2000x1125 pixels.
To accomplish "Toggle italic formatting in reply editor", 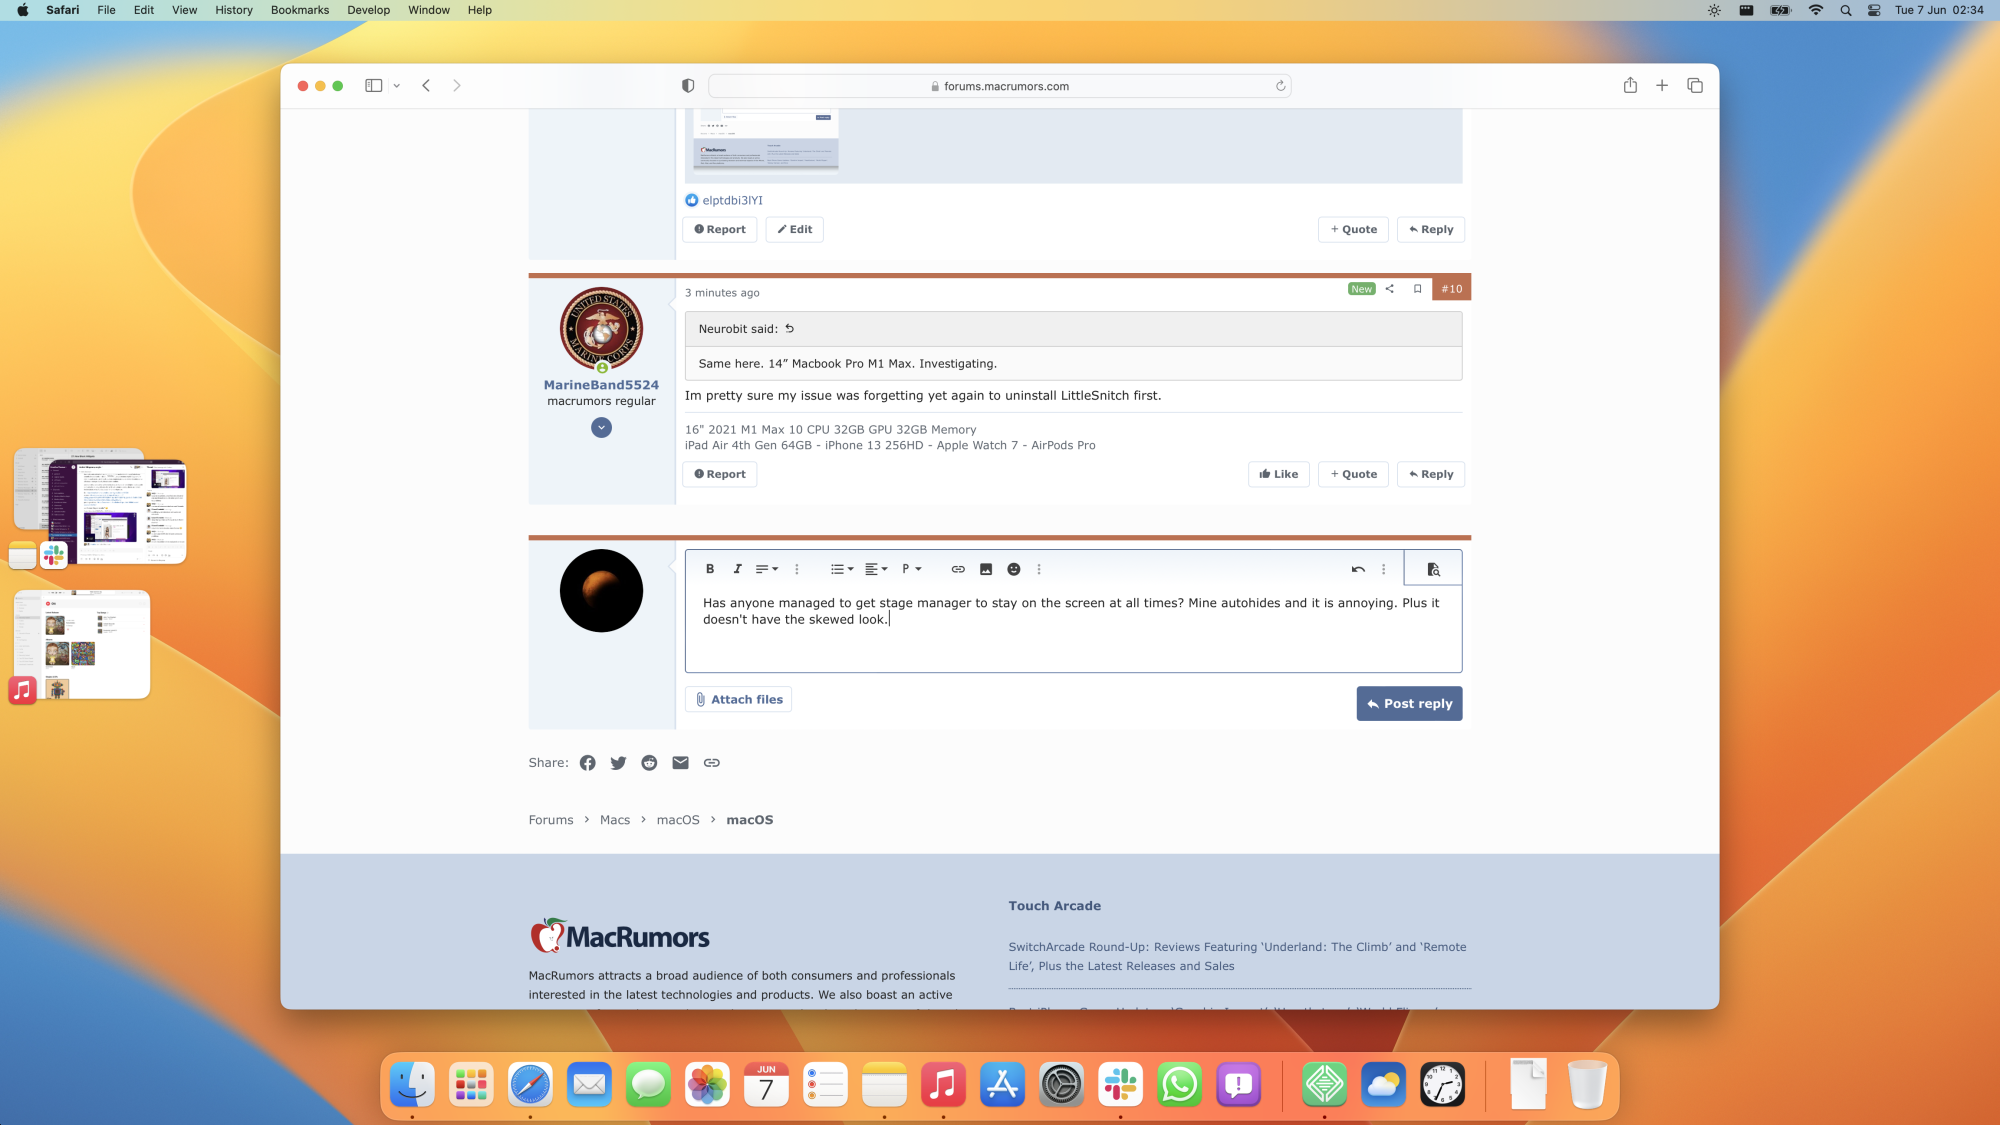I will pyautogui.click(x=738, y=569).
